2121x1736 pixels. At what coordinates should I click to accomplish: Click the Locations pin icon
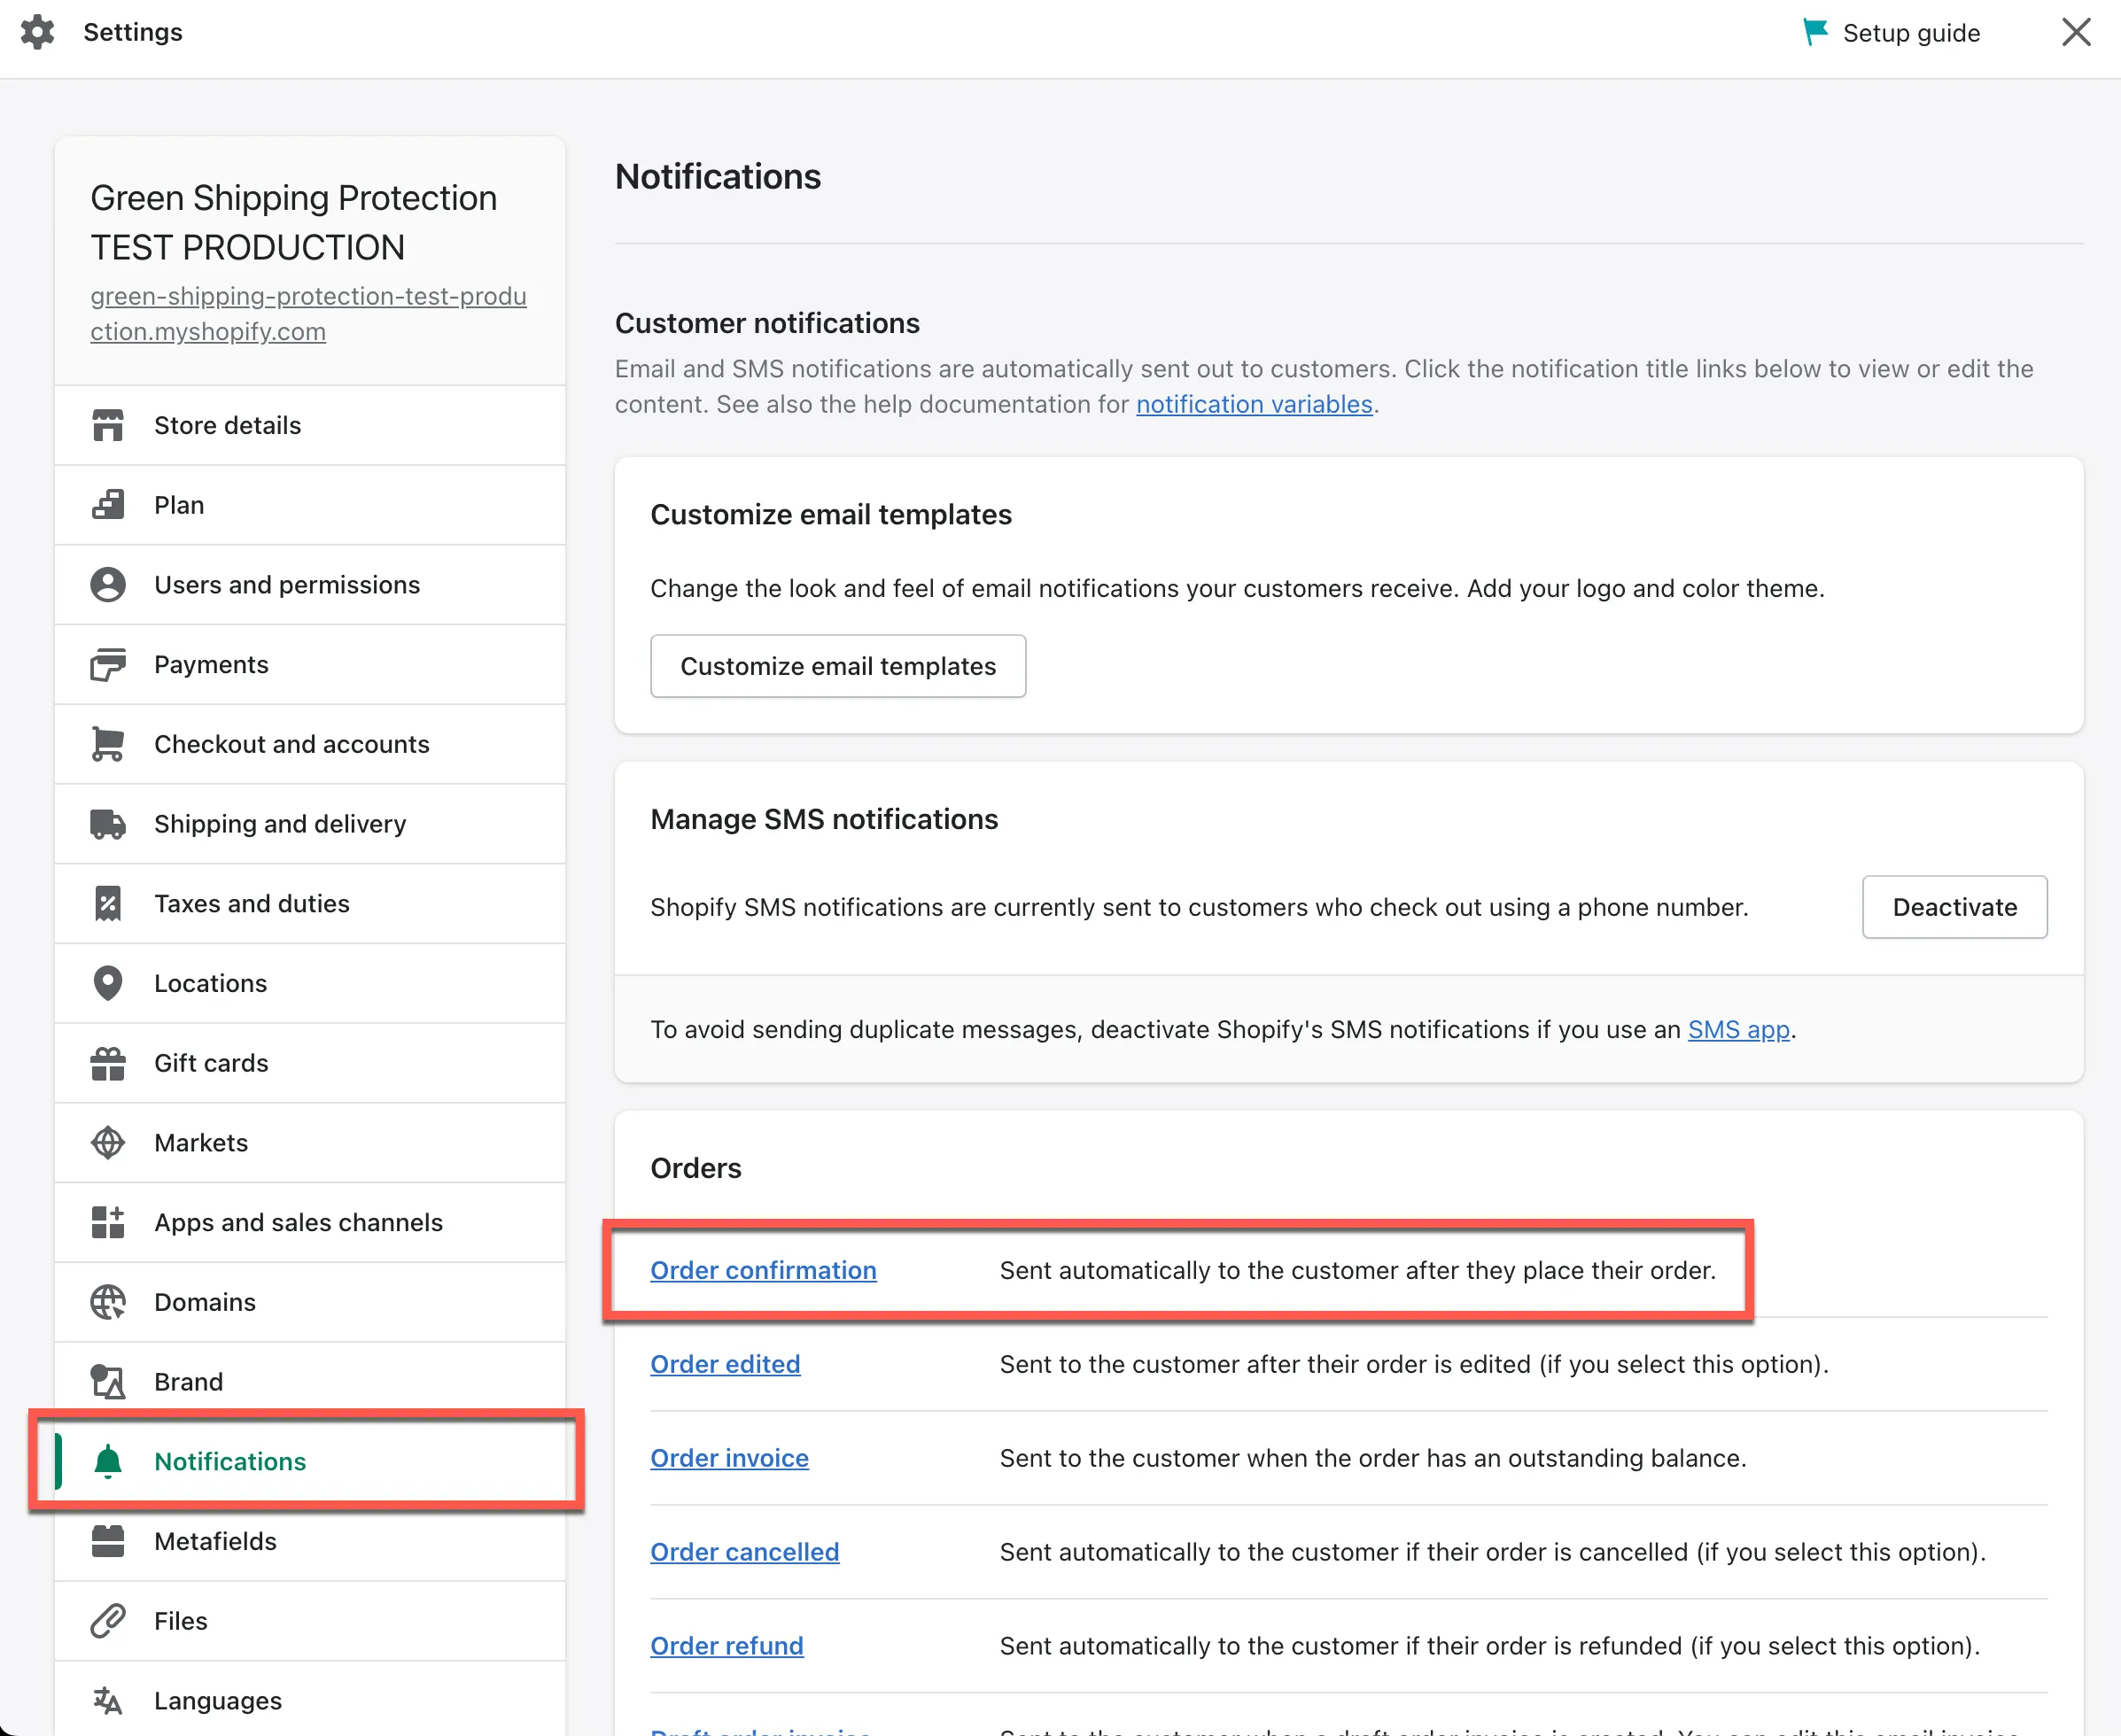(108, 983)
